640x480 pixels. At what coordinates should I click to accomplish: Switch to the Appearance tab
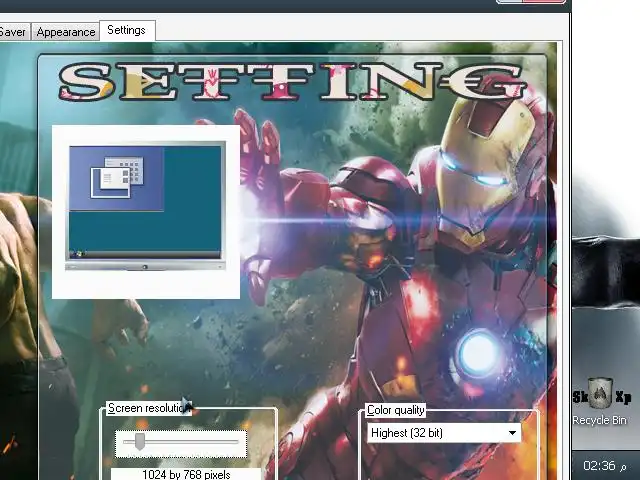click(x=65, y=32)
